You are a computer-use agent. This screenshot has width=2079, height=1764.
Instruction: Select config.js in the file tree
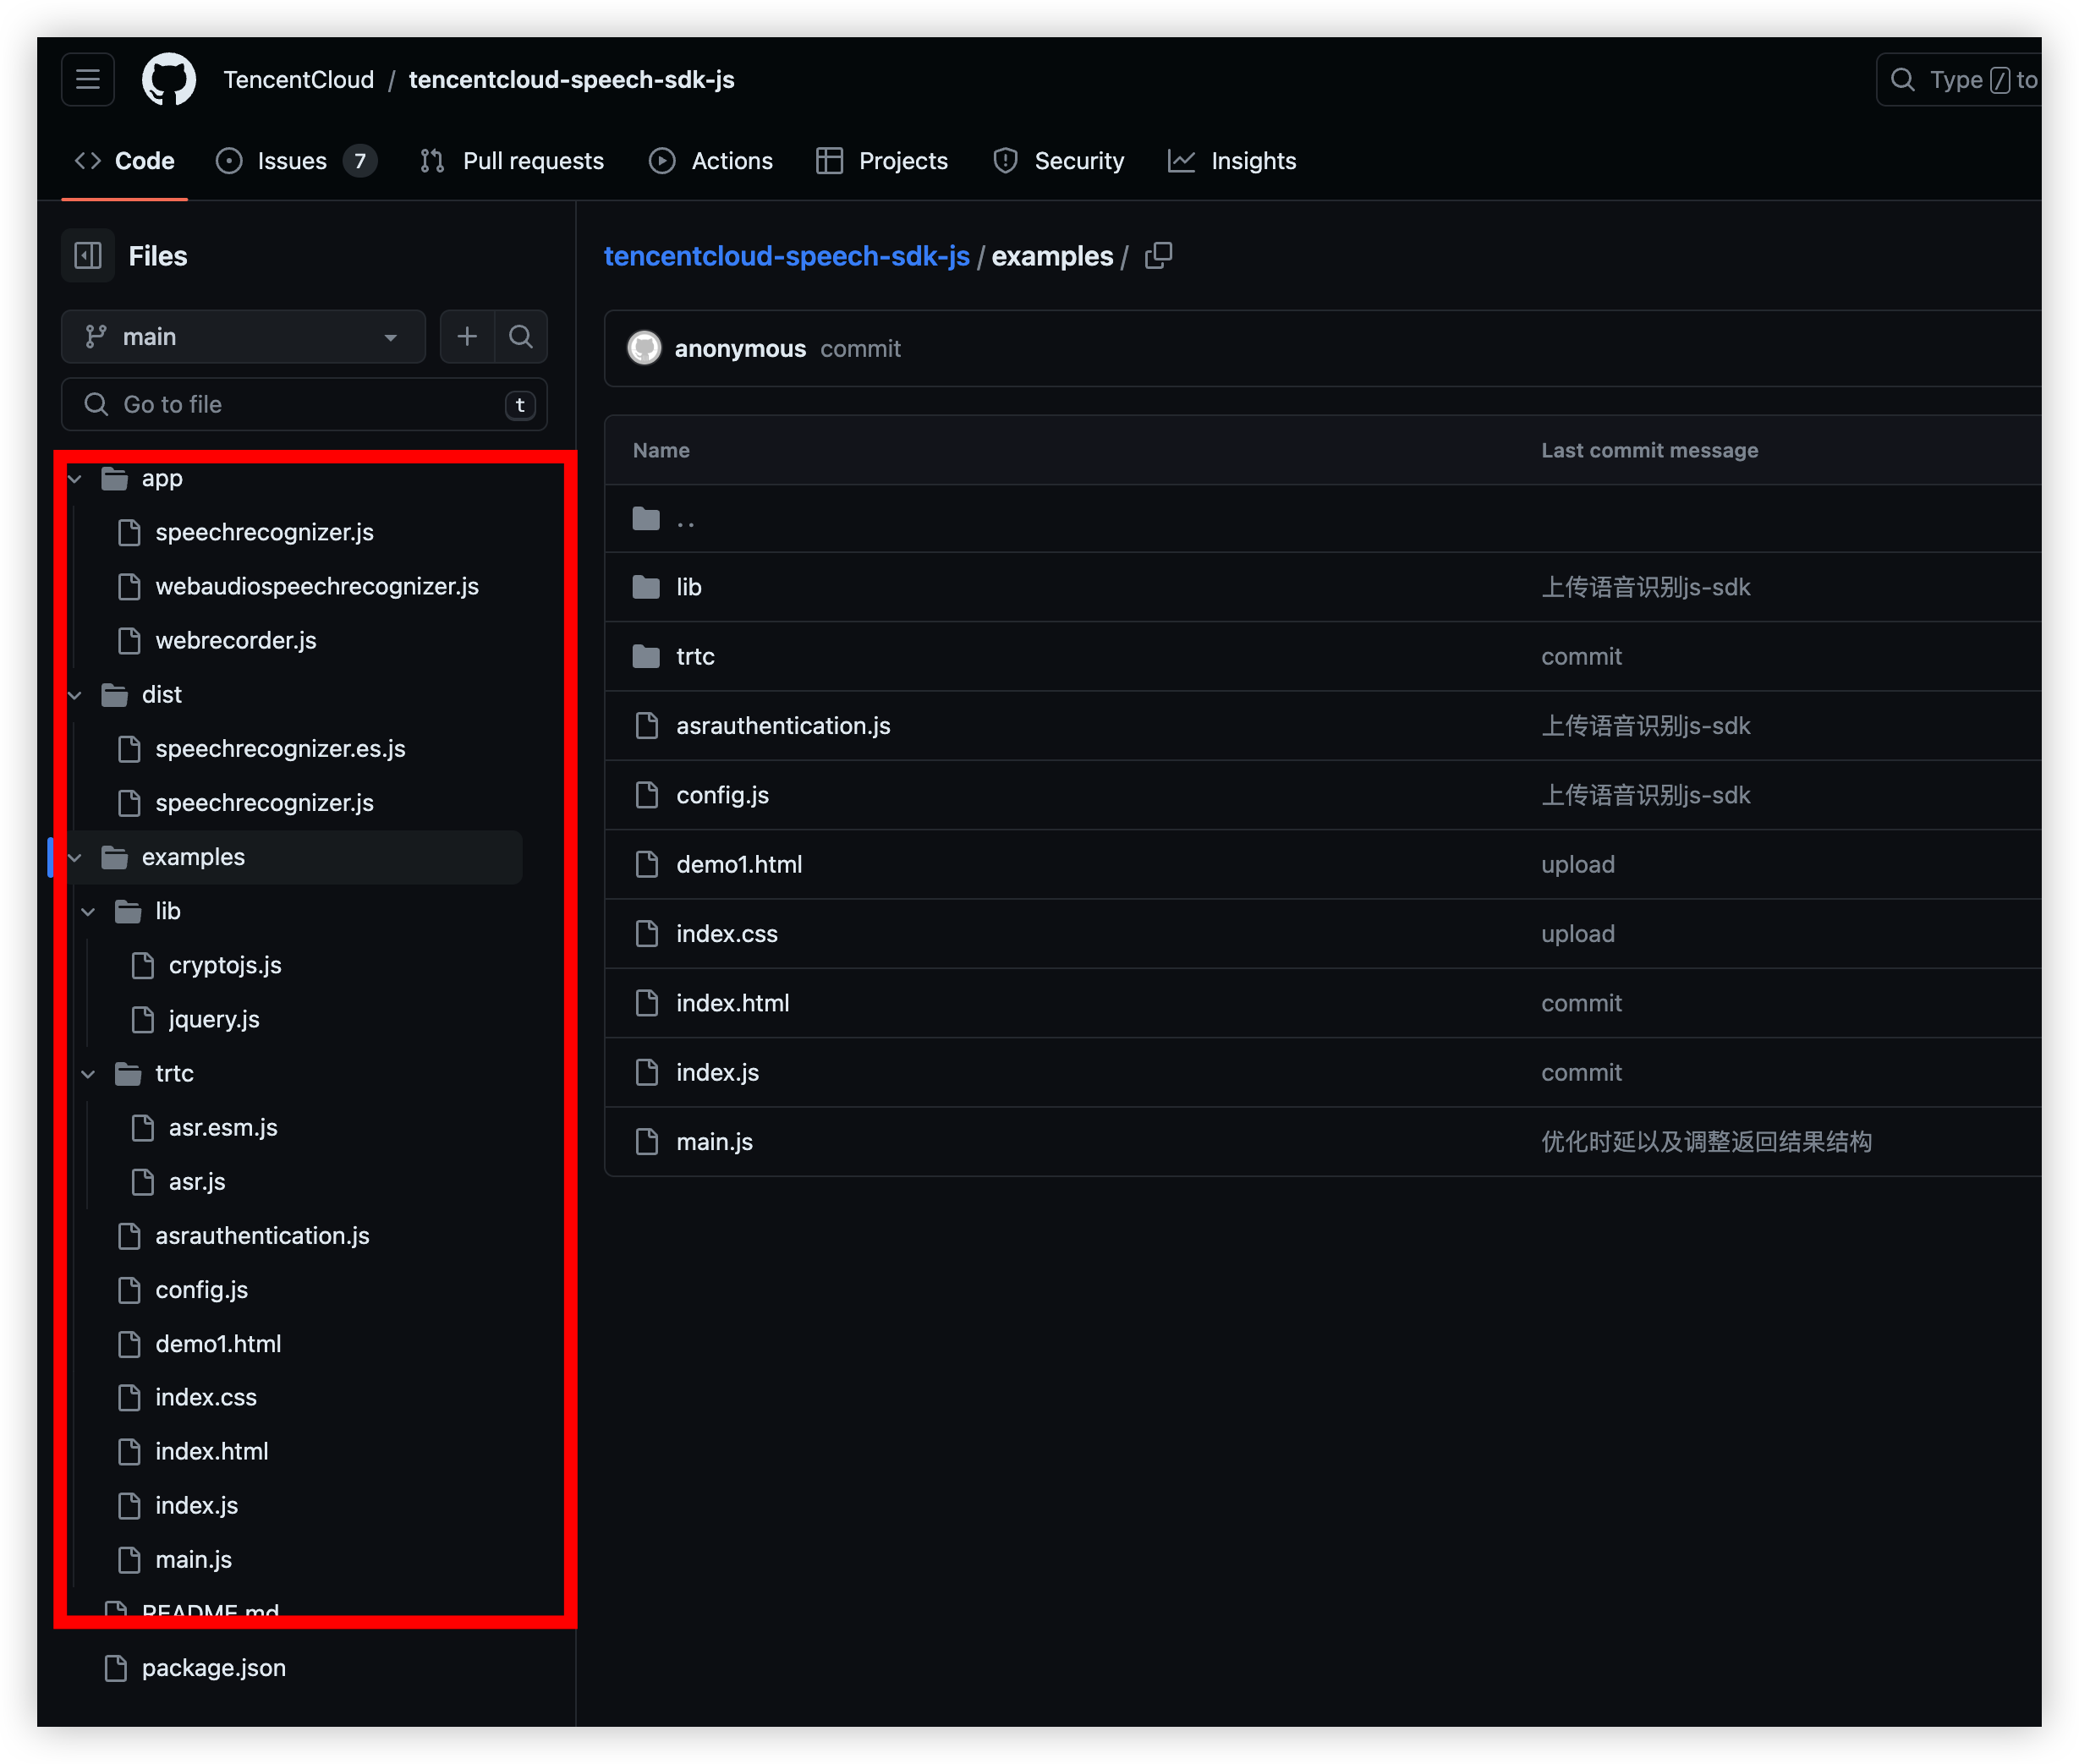[201, 1289]
